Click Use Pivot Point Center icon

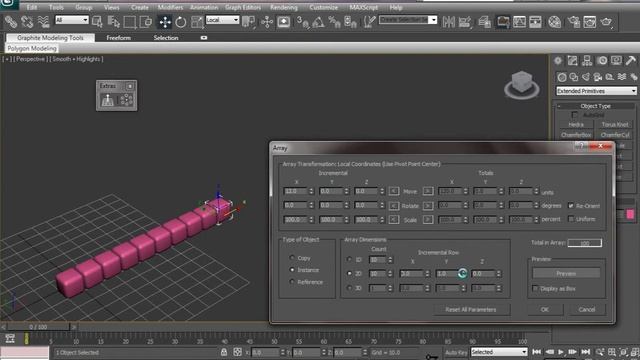click(x=249, y=22)
